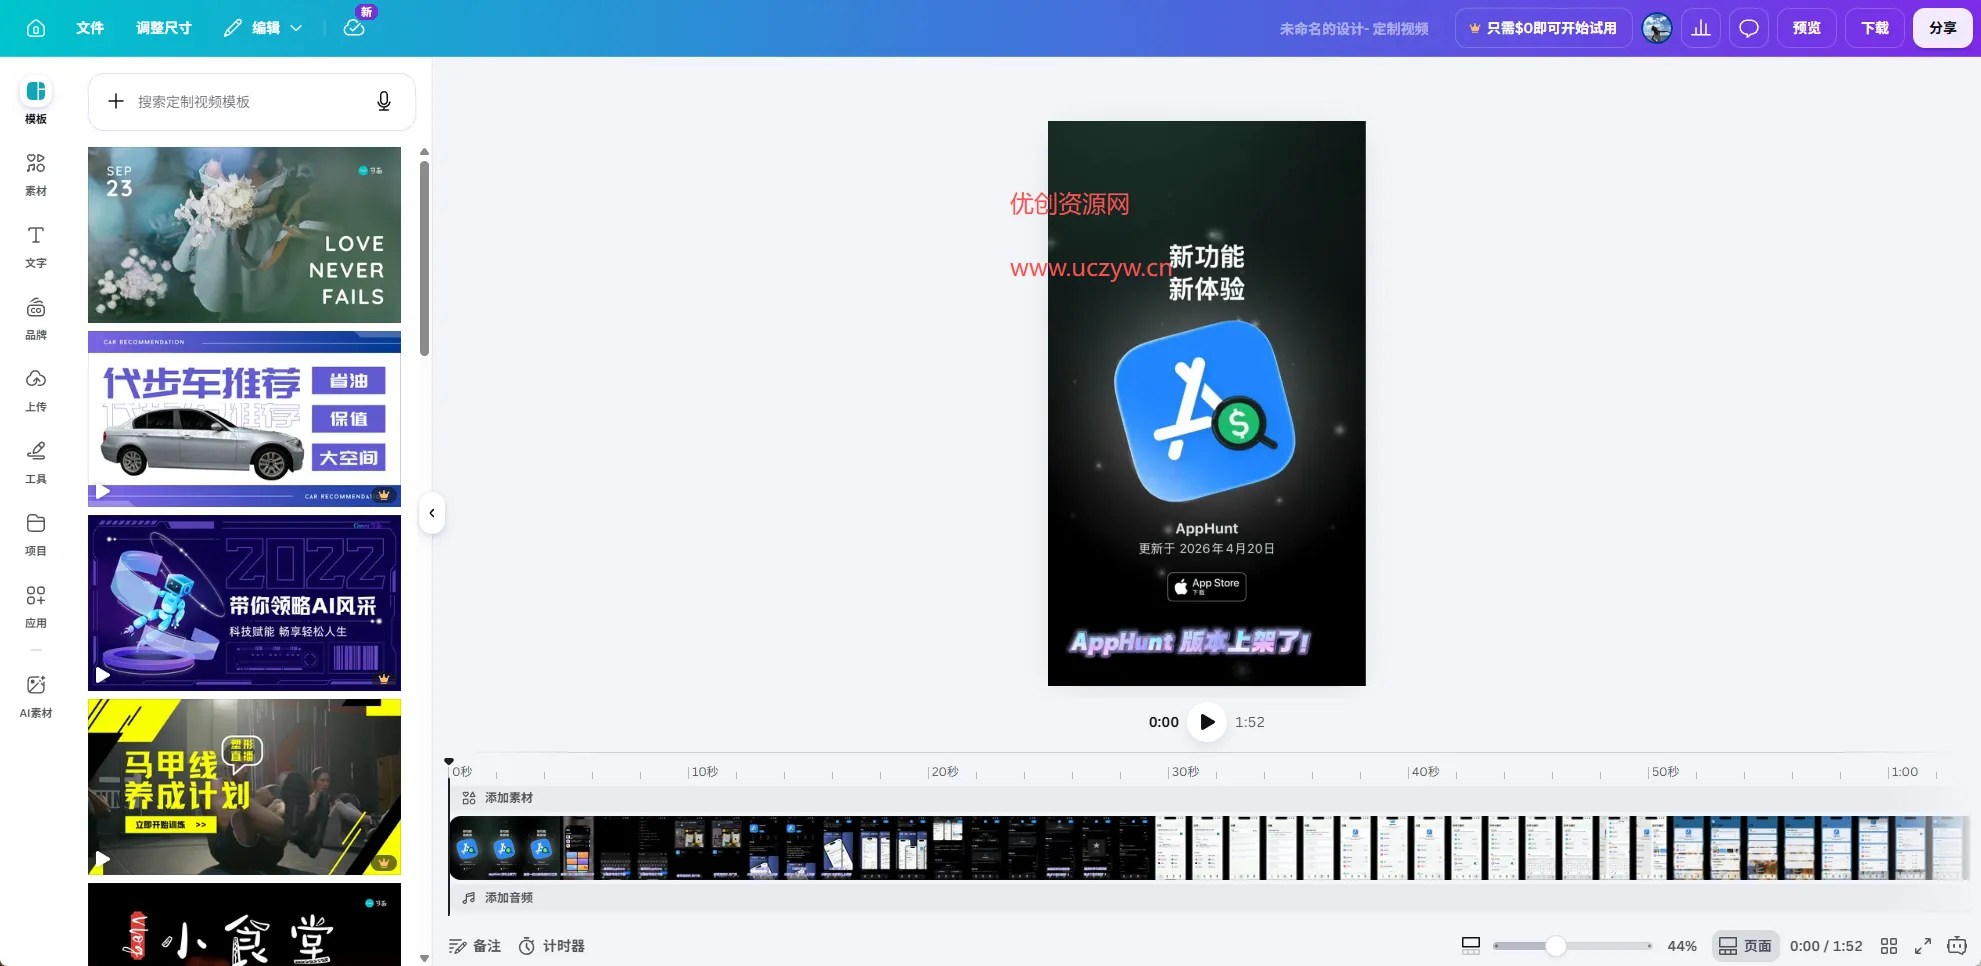Click the microphone voice search icon
The height and width of the screenshot is (966, 1981).
pos(384,101)
